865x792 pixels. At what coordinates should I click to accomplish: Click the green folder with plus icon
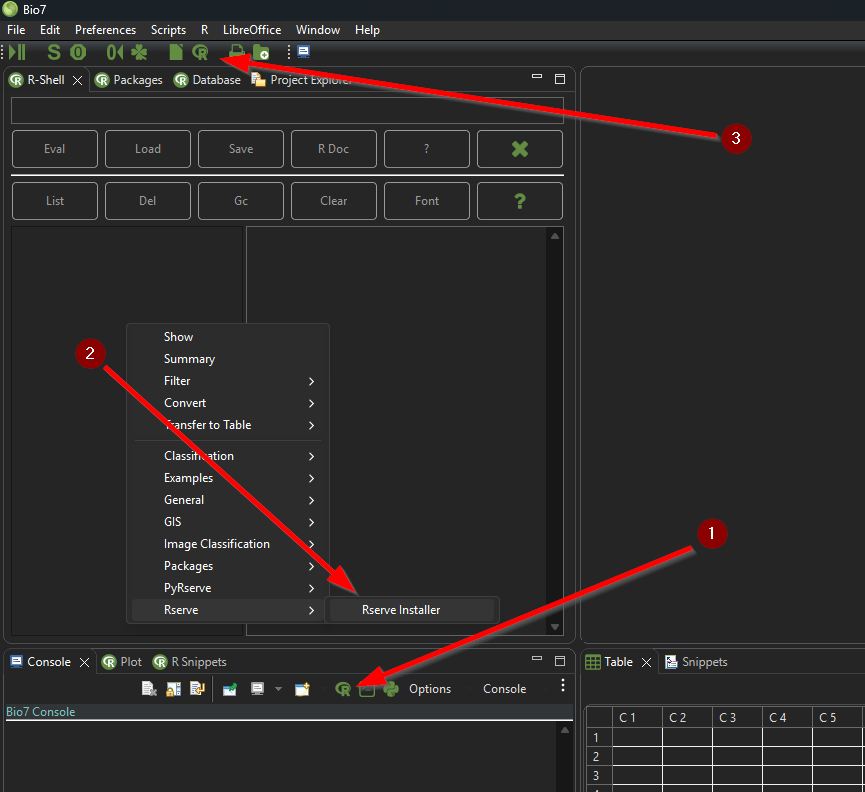click(261, 52)
